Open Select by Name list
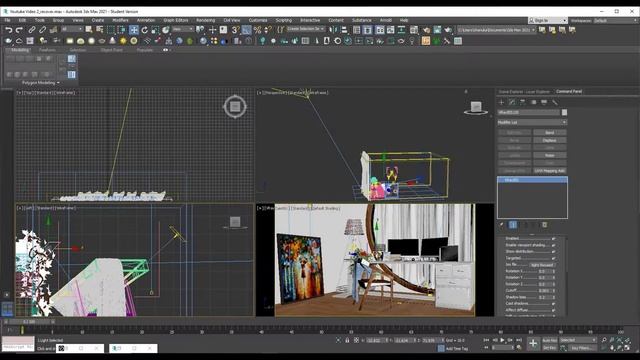The image size is (640, 360). tap(100, 30)
